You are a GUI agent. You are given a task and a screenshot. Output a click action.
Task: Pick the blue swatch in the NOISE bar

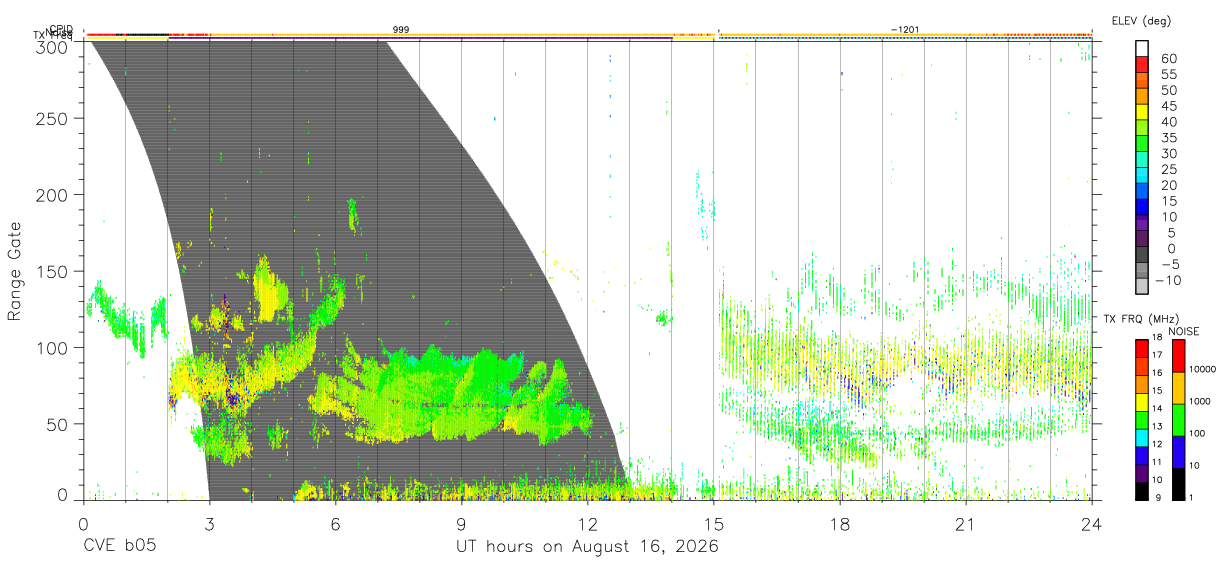pyautogui.click(x=1178, y=452)
